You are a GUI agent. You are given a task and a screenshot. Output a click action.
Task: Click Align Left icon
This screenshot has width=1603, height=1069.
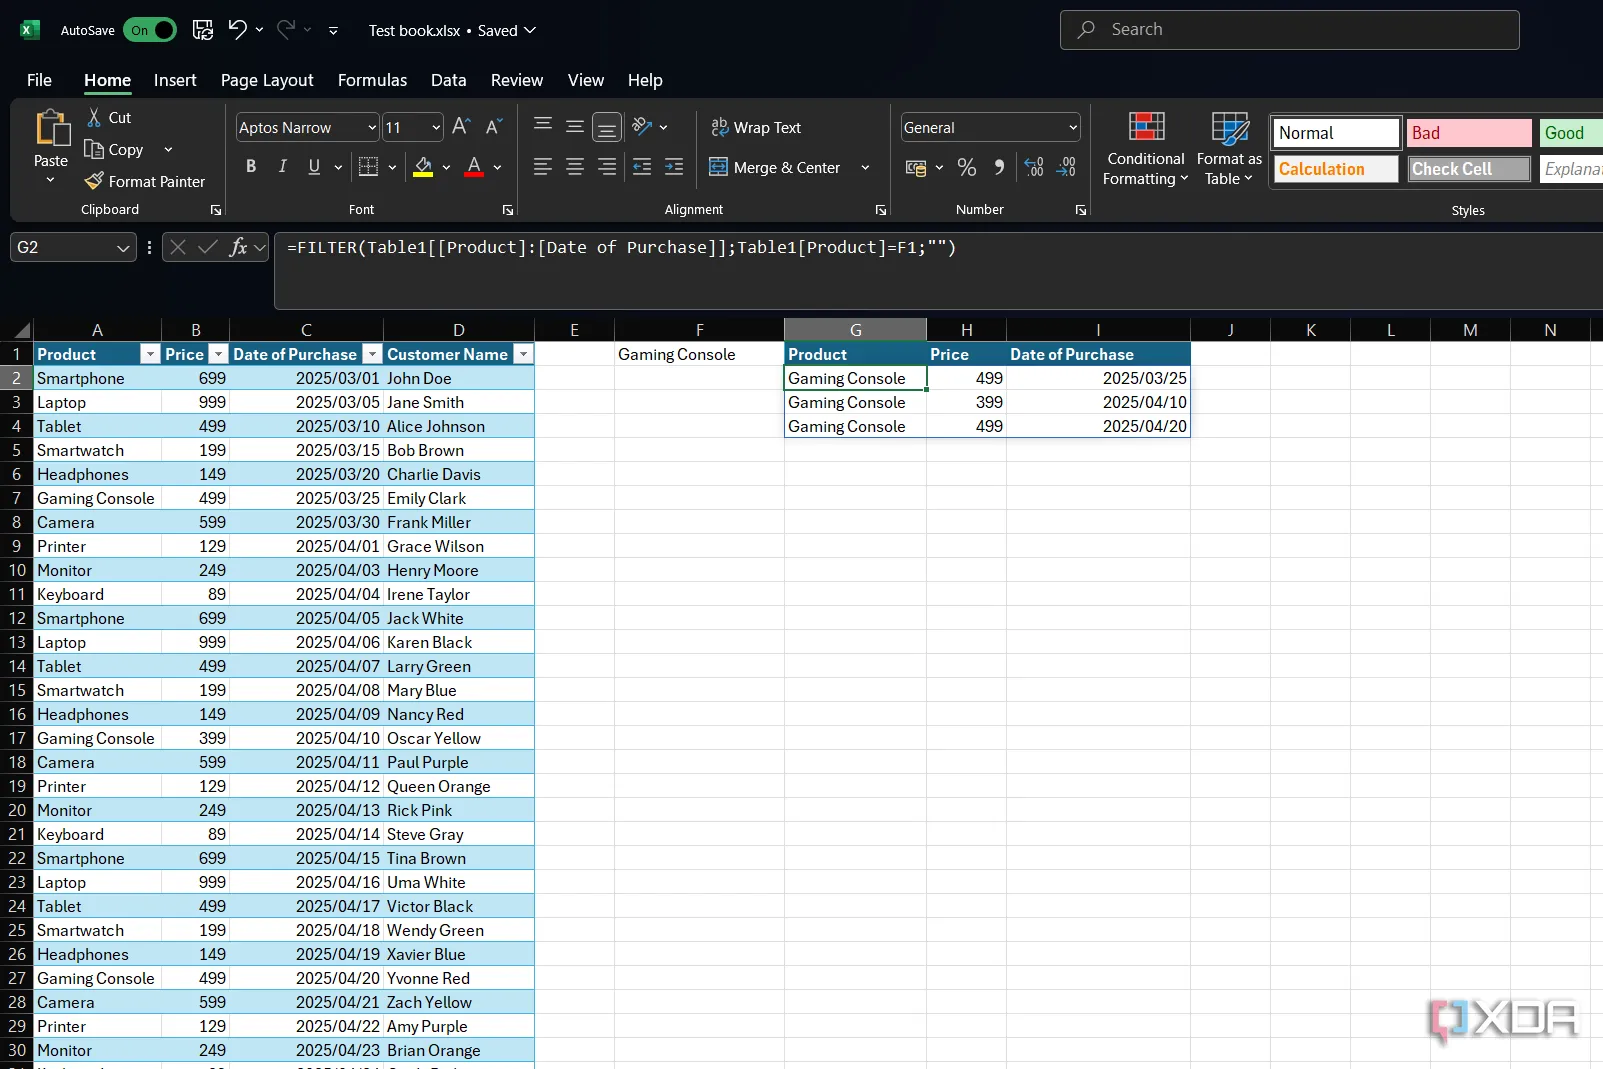click(x=543, y=167)
